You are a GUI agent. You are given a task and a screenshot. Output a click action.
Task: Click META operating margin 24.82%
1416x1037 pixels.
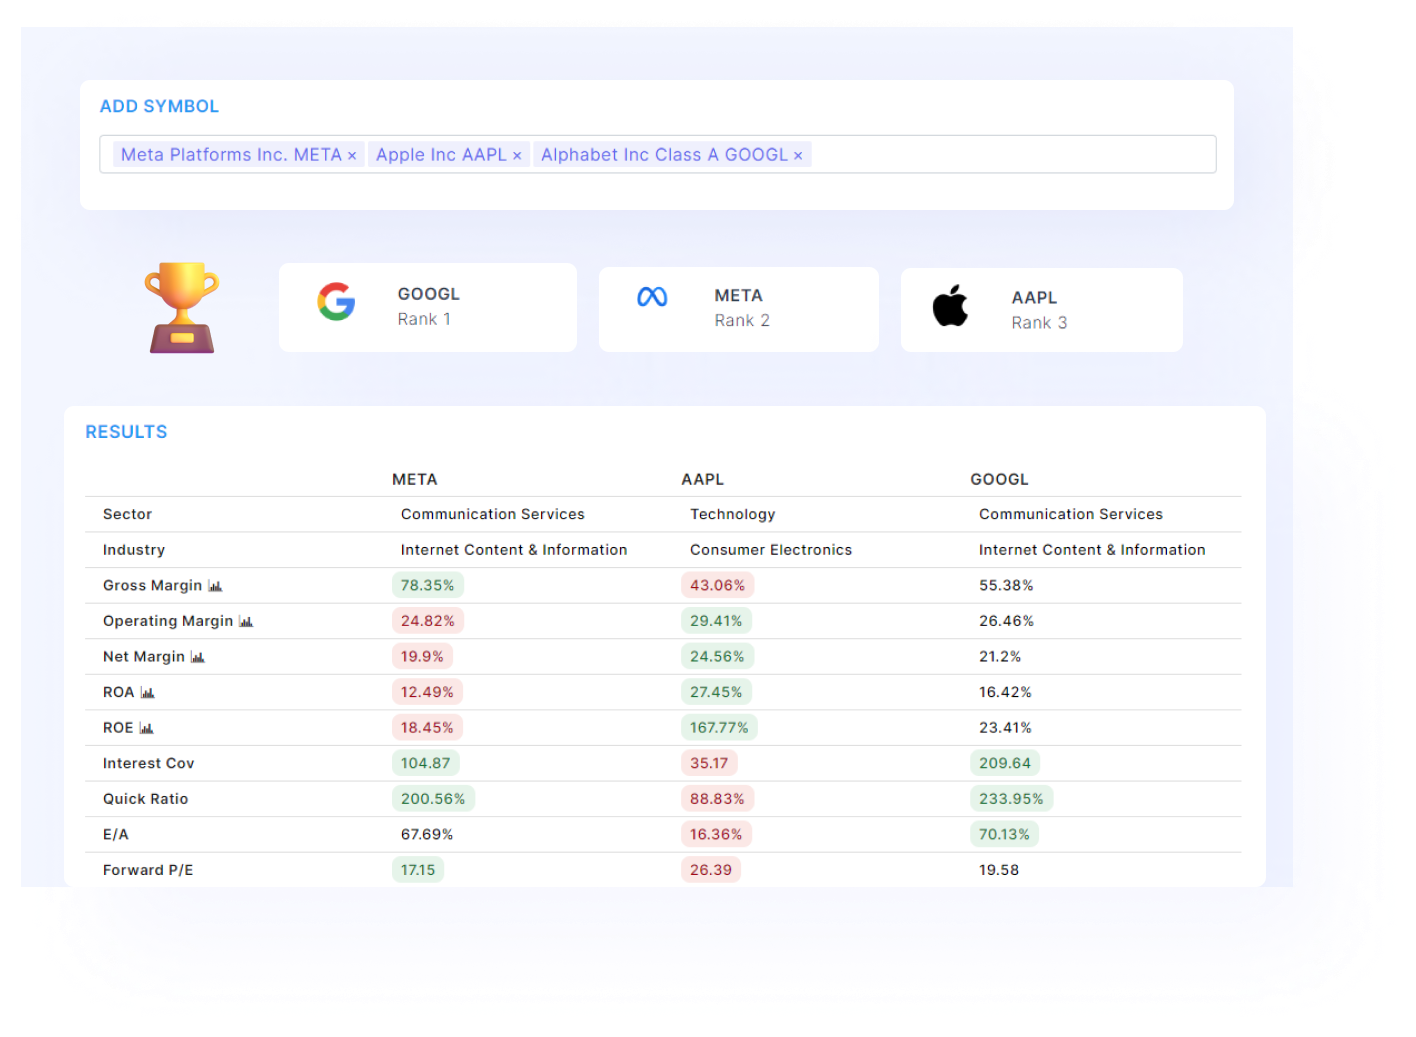pos(428,621)
